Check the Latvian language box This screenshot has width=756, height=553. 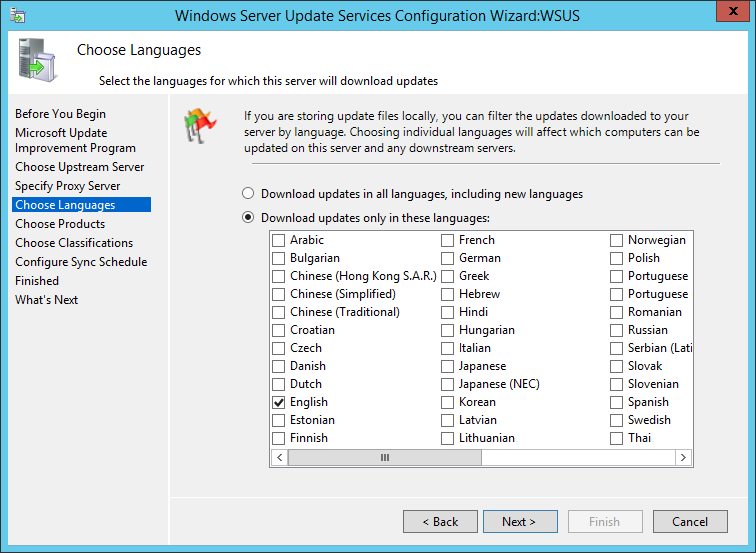(x=447, y=420)
